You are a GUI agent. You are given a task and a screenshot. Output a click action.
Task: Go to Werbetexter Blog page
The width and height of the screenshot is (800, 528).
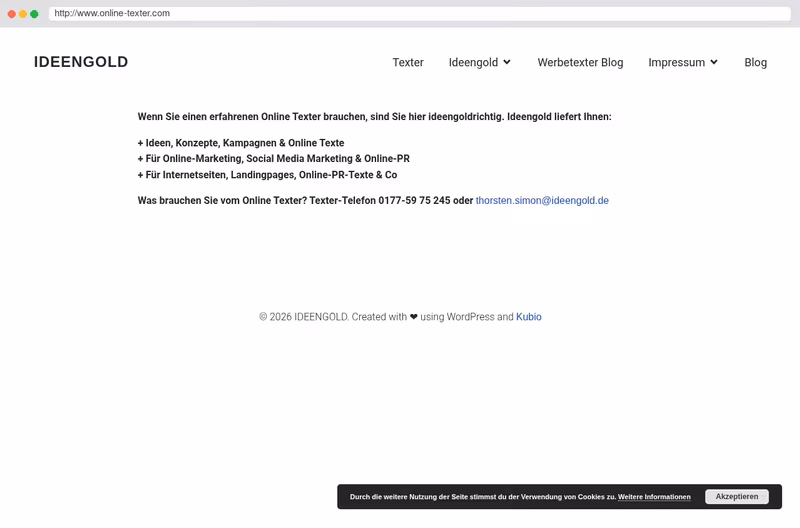coord(580,62)
